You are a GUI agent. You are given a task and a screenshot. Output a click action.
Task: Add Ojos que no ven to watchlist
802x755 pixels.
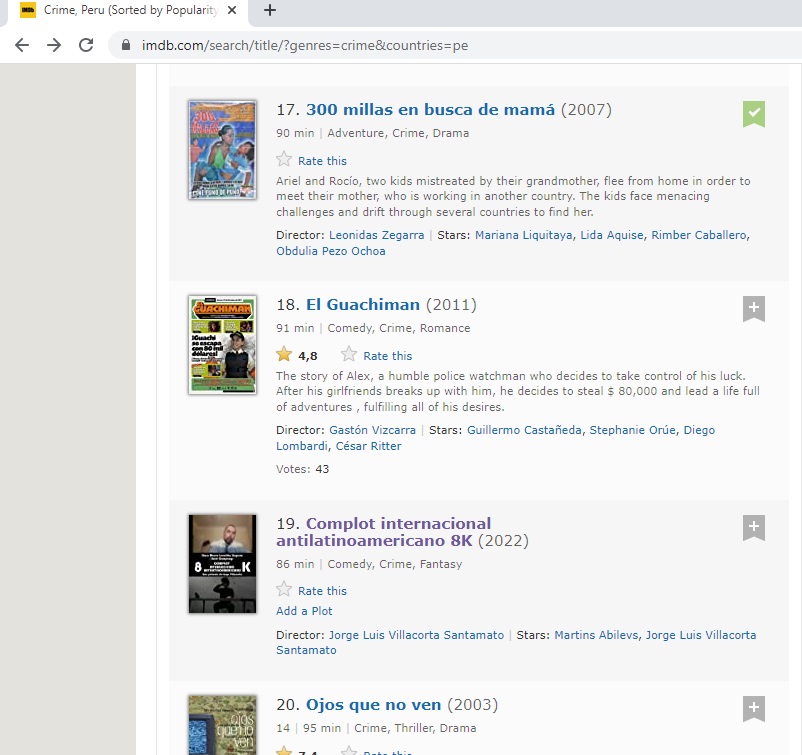[x=753, y=709]
